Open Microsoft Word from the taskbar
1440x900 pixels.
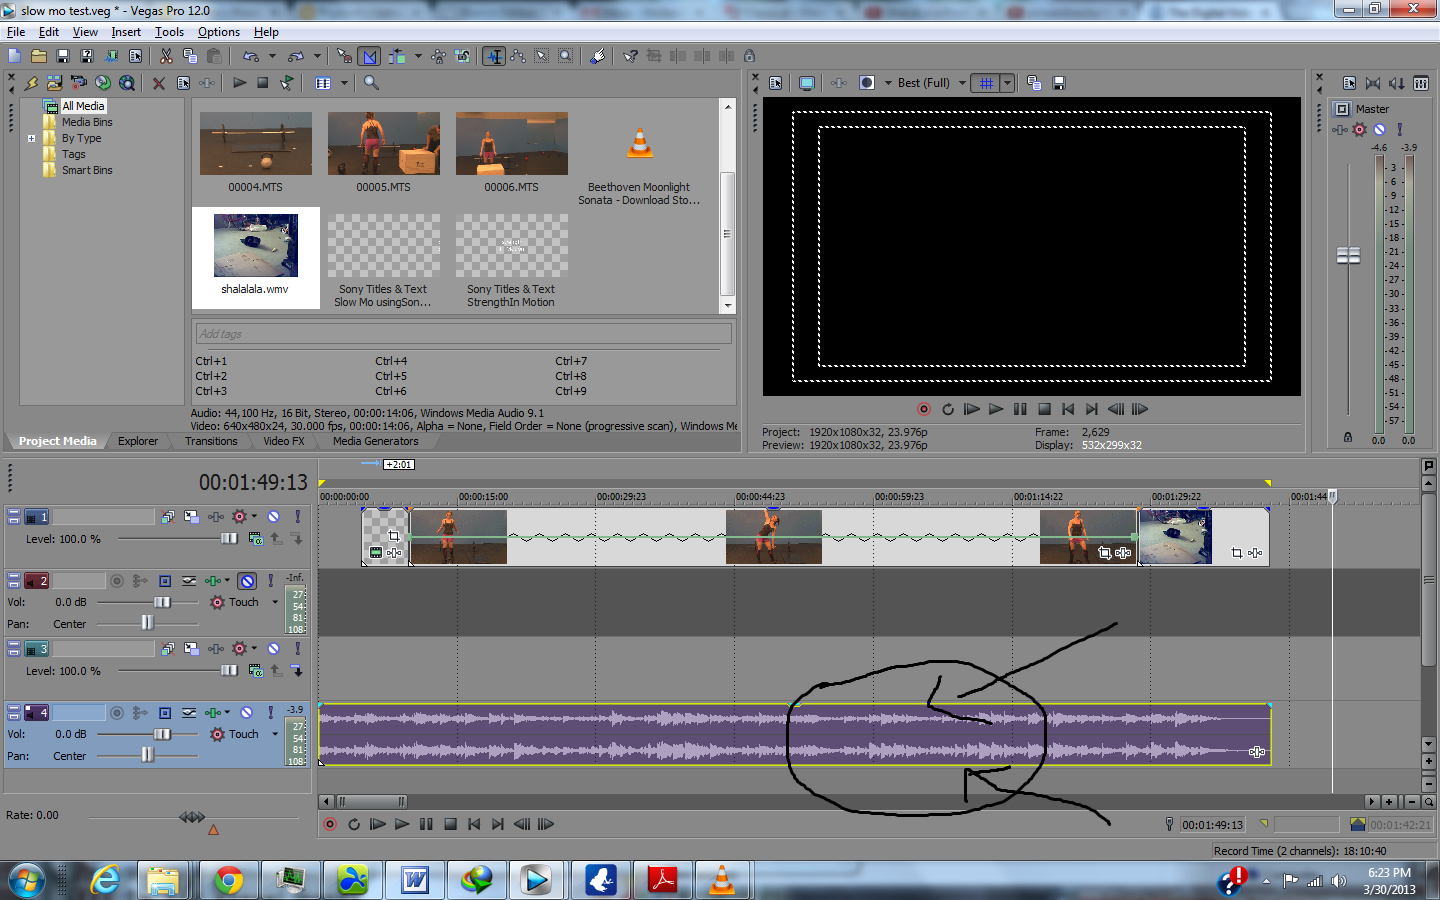414,880
